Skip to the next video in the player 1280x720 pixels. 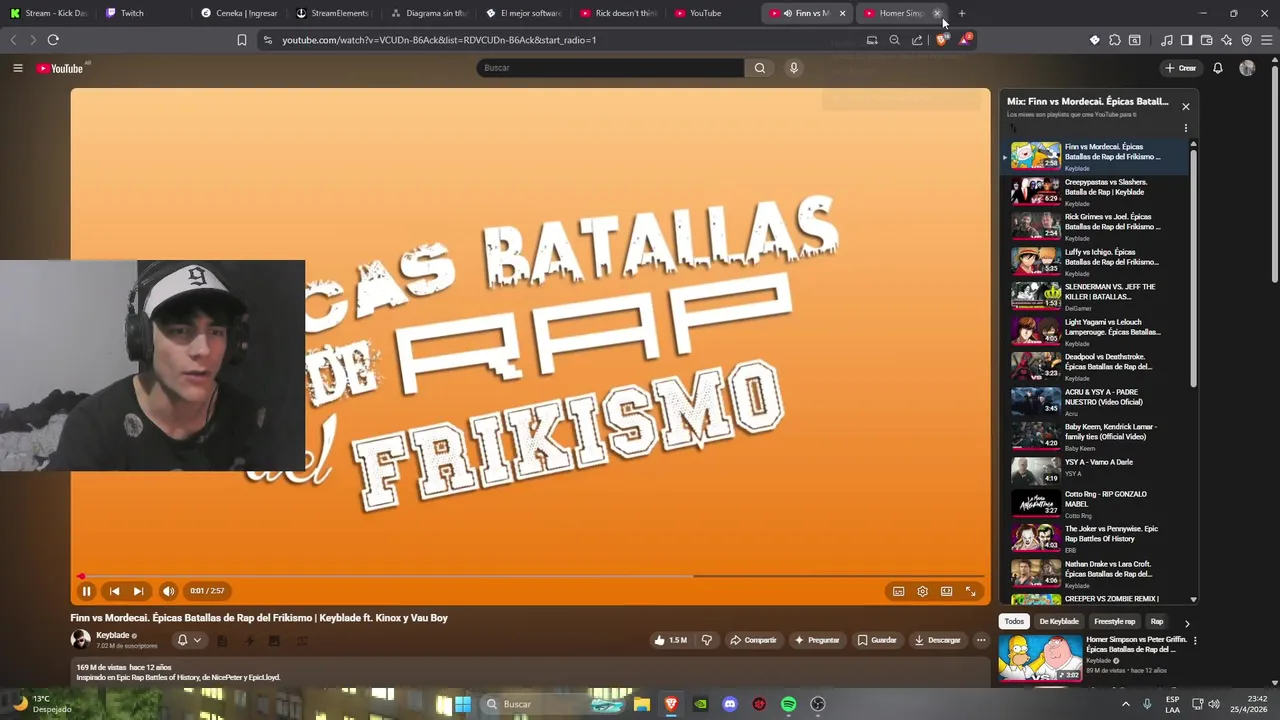coord(138,591)
